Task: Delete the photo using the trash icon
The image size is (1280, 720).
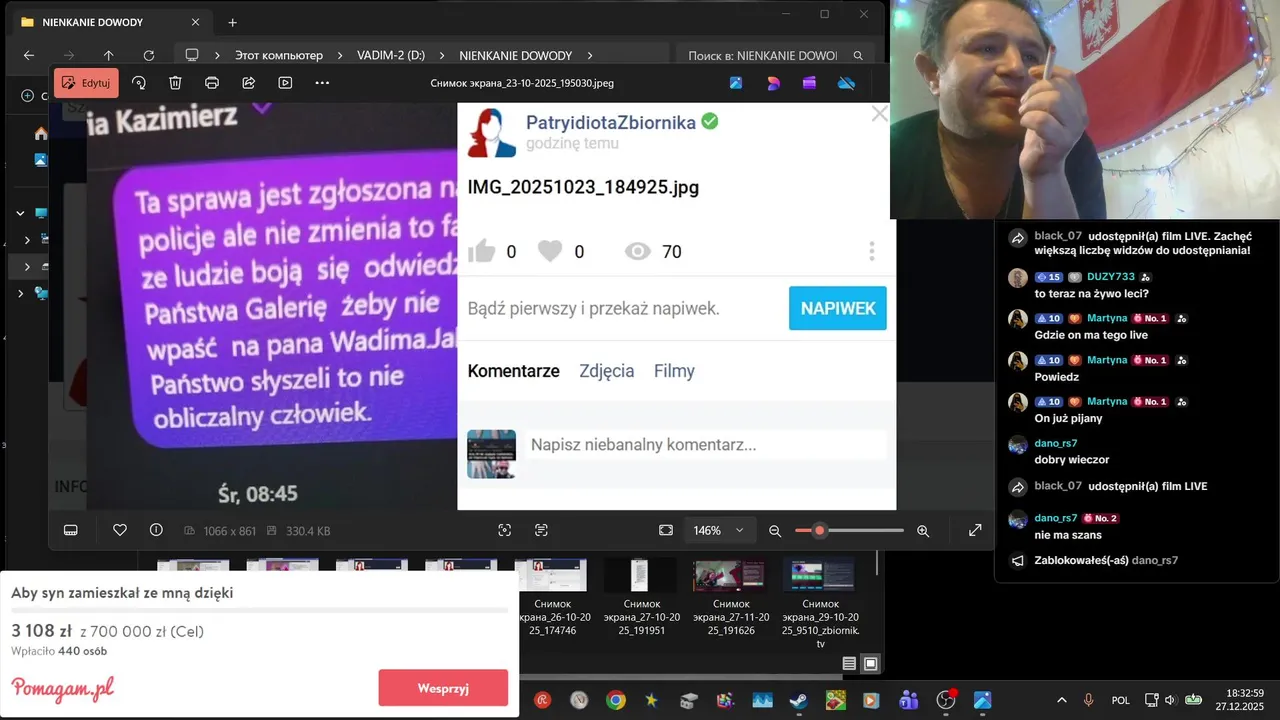Action: pos(175,83)
